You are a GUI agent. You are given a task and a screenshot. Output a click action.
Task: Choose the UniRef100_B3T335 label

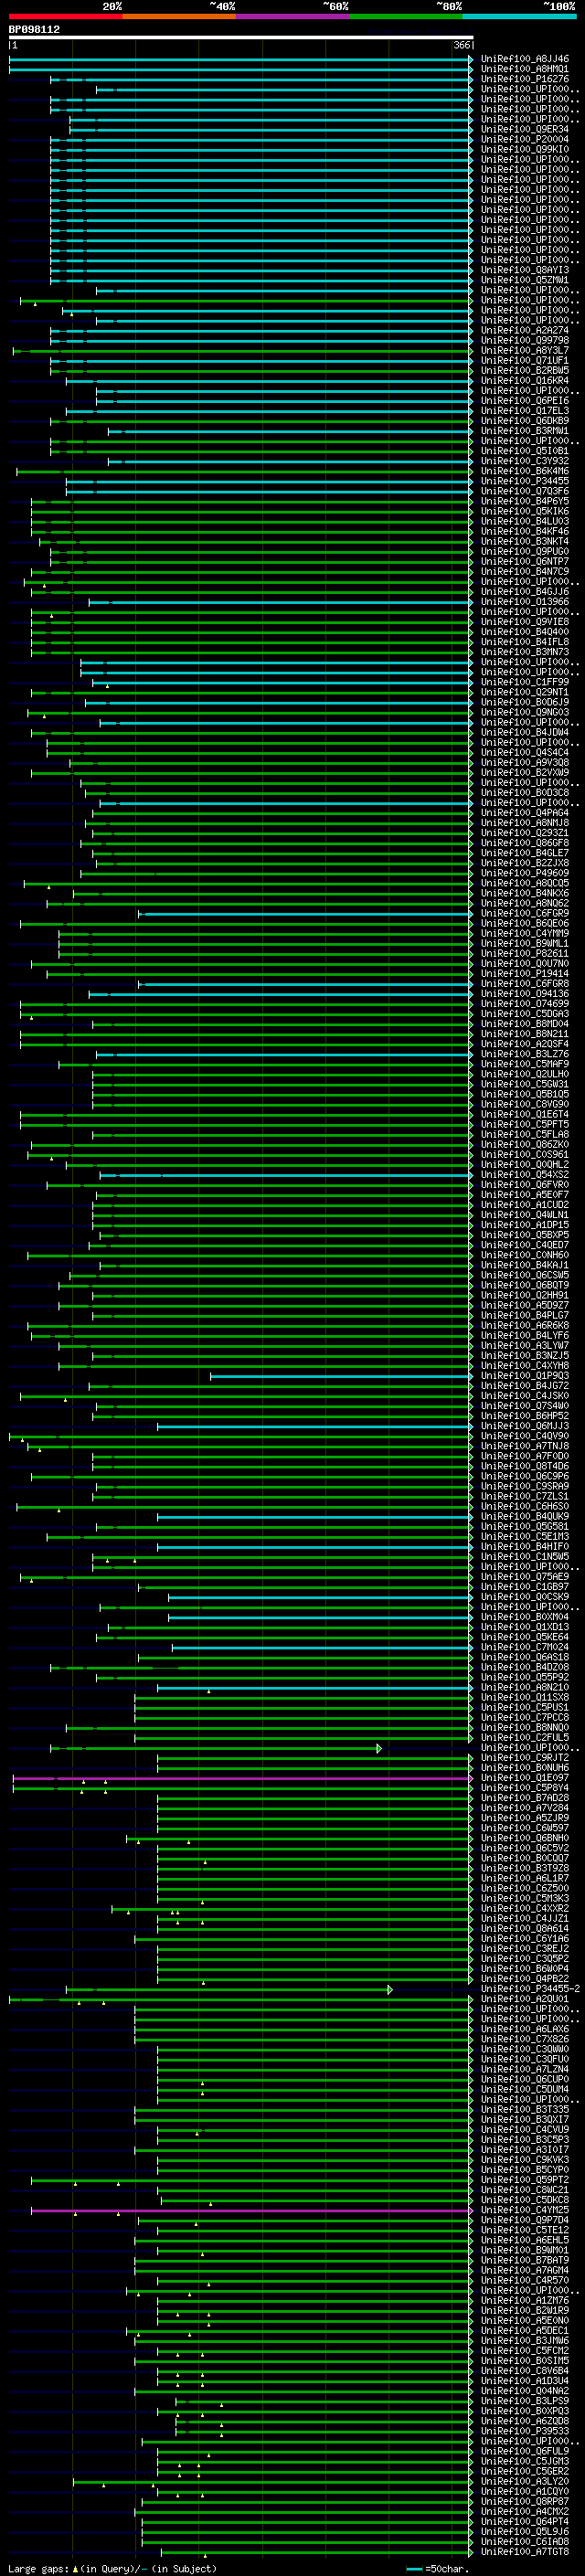point(524,2109)
